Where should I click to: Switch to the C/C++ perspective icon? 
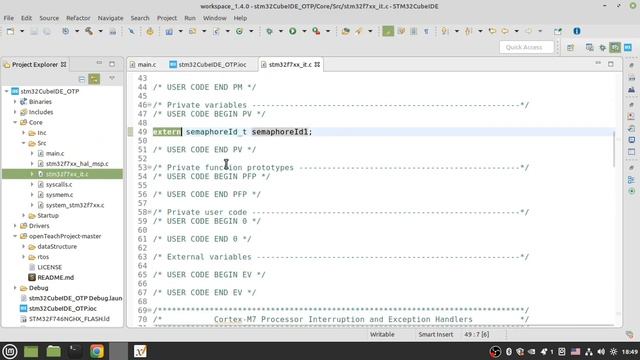pos(615,48)
